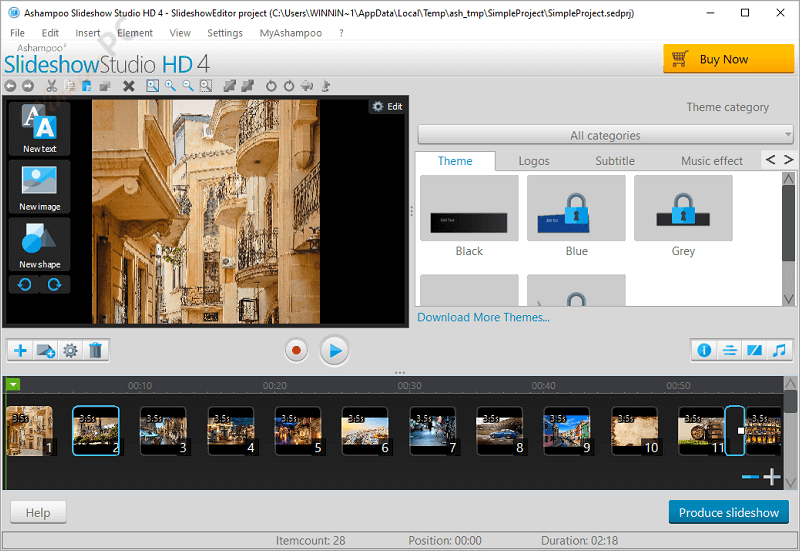Select the locked Grey theme thumbnail
Image resolution: width=800 pixels, height=551 pixels.
[x=683, y=208]
